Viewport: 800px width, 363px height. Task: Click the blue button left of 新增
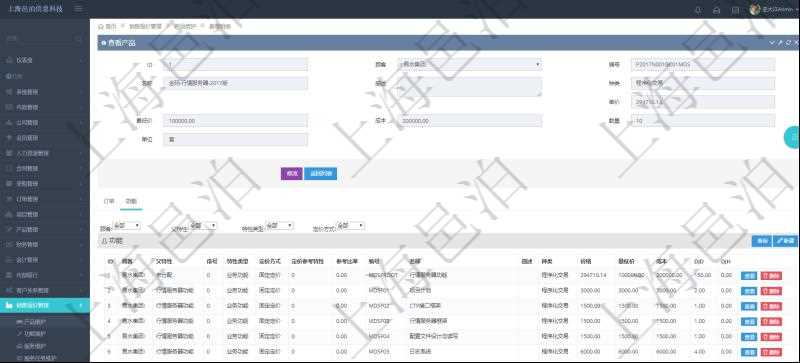click(761, 240)
